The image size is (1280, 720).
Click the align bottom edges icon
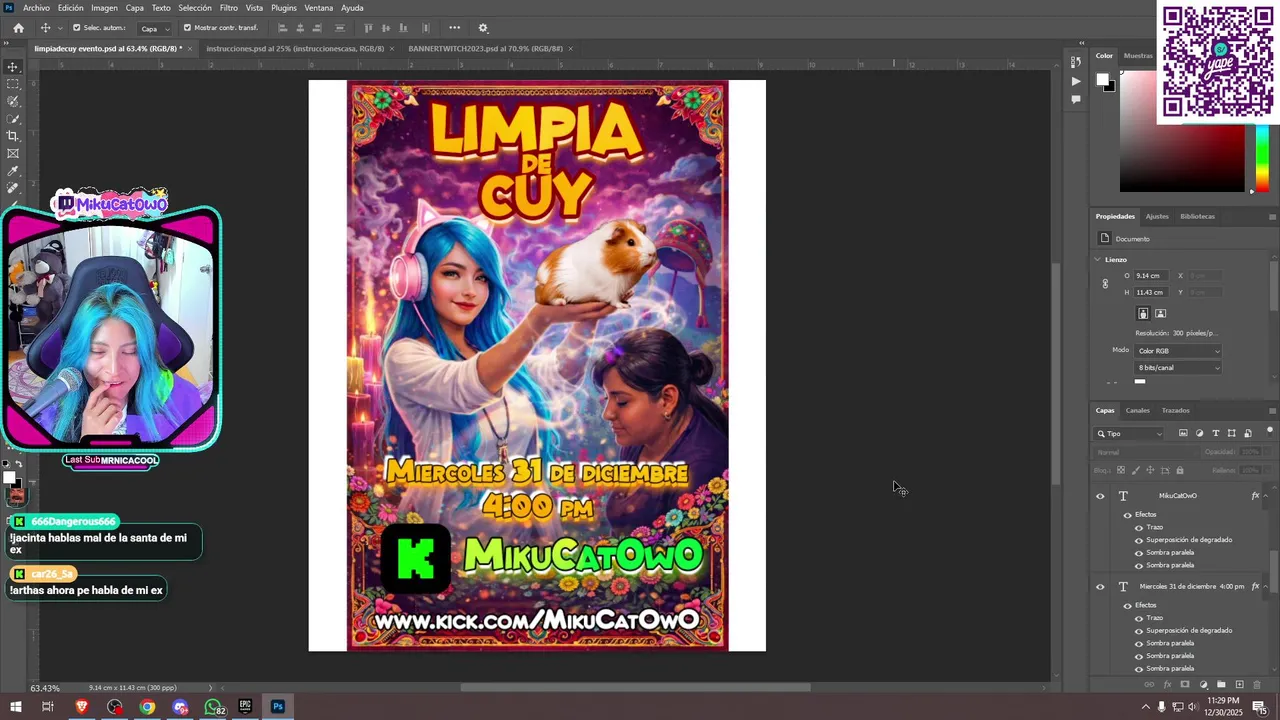tap(404, 28)
